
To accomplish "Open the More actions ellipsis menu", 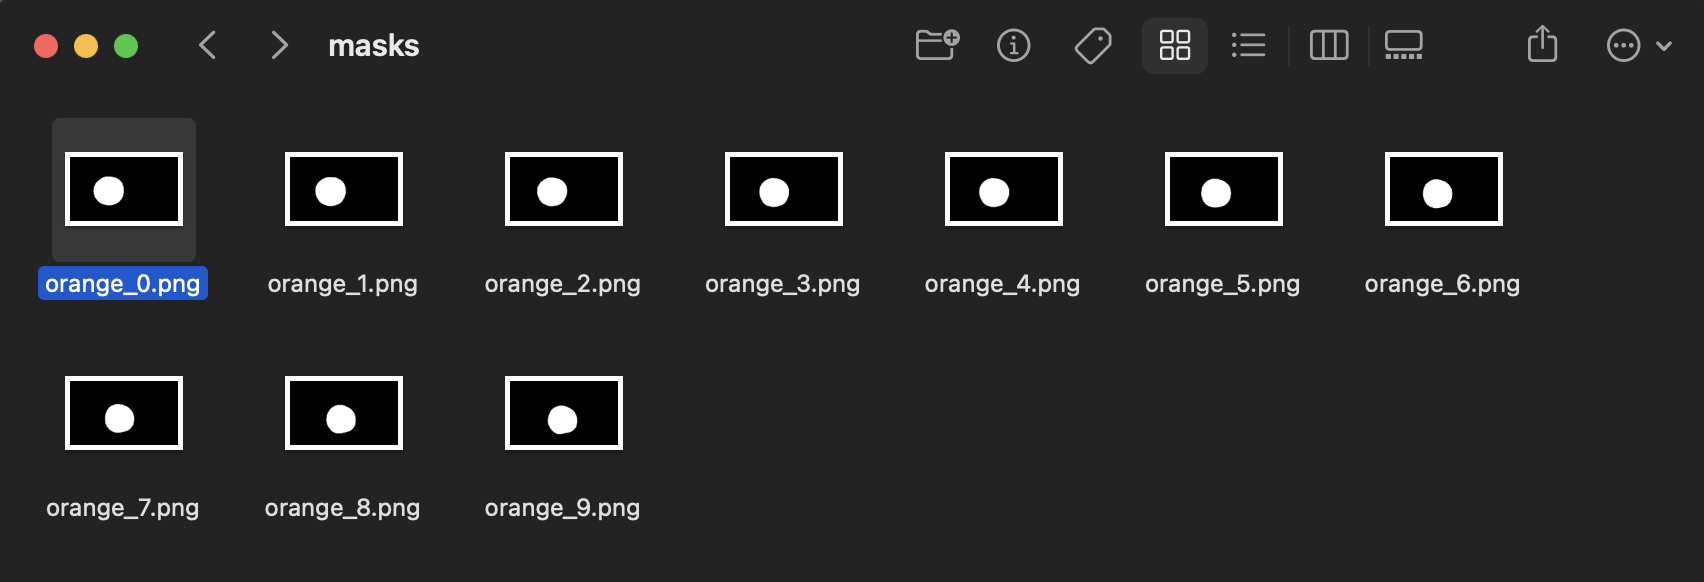I will tap(1623, 45).
